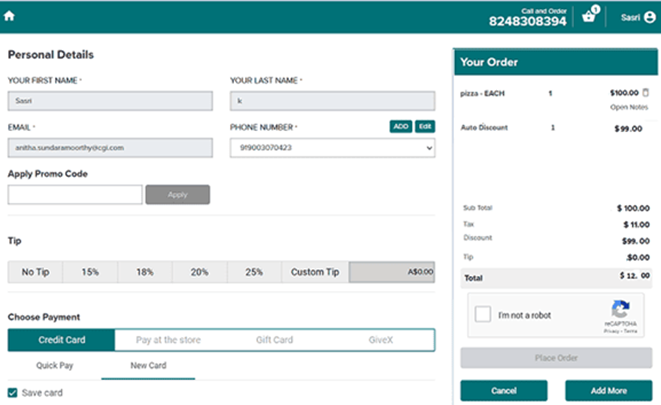
Task: Open the shopping cart basket icon
Action: point(590,17)
